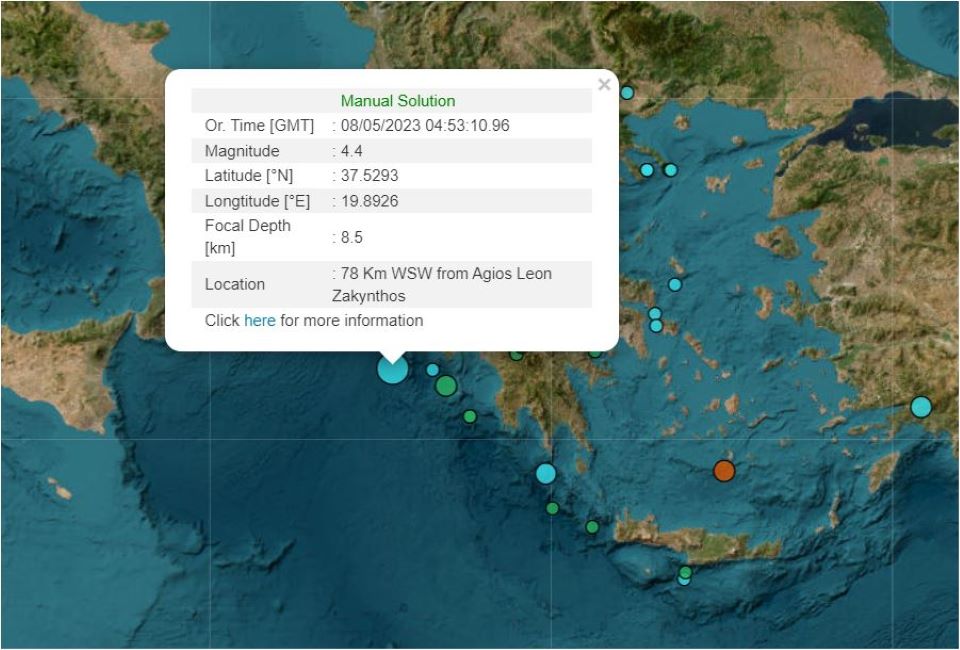Click the Location row showing Agios Leon Zakynthos
Viewport: 960px width, 650px height.
[390, 284]
